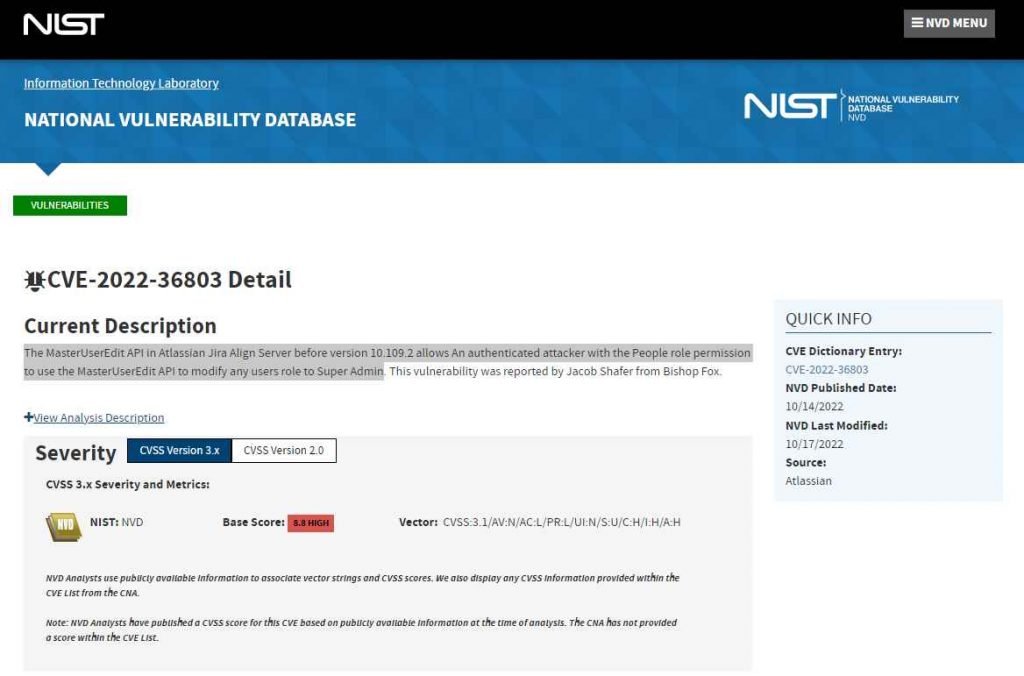This screenshot has width=1024, height=676.
Task: Click the gold NVD badge icon
Action: [x=64, y=526]
